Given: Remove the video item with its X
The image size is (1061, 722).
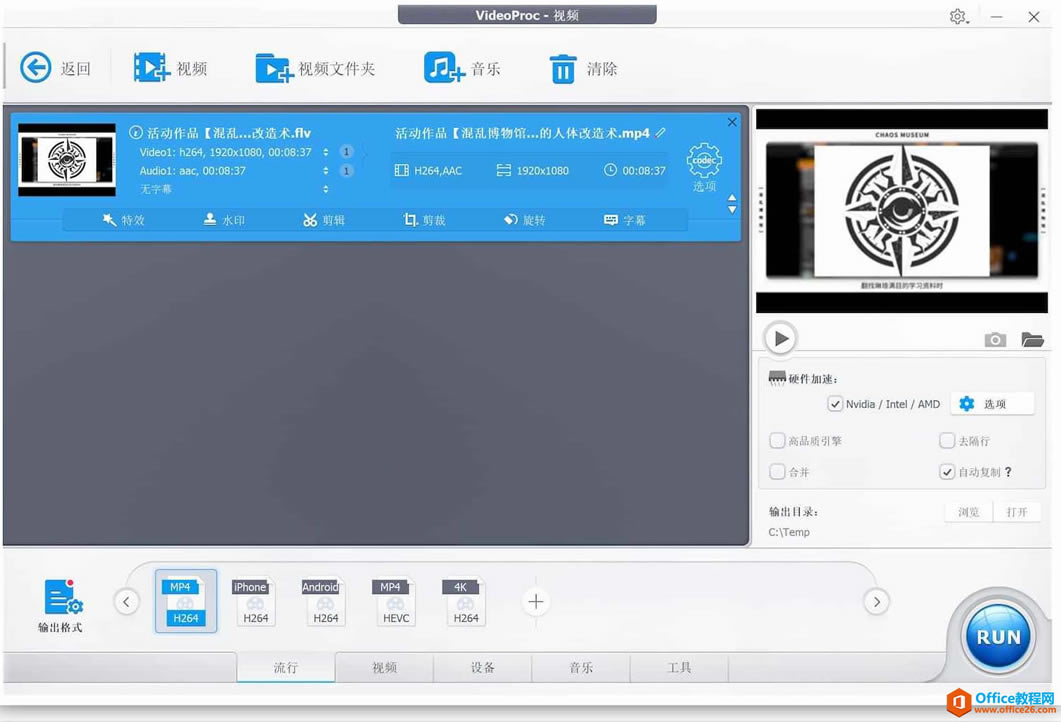Looking at the screenshot, I should 732,122.
